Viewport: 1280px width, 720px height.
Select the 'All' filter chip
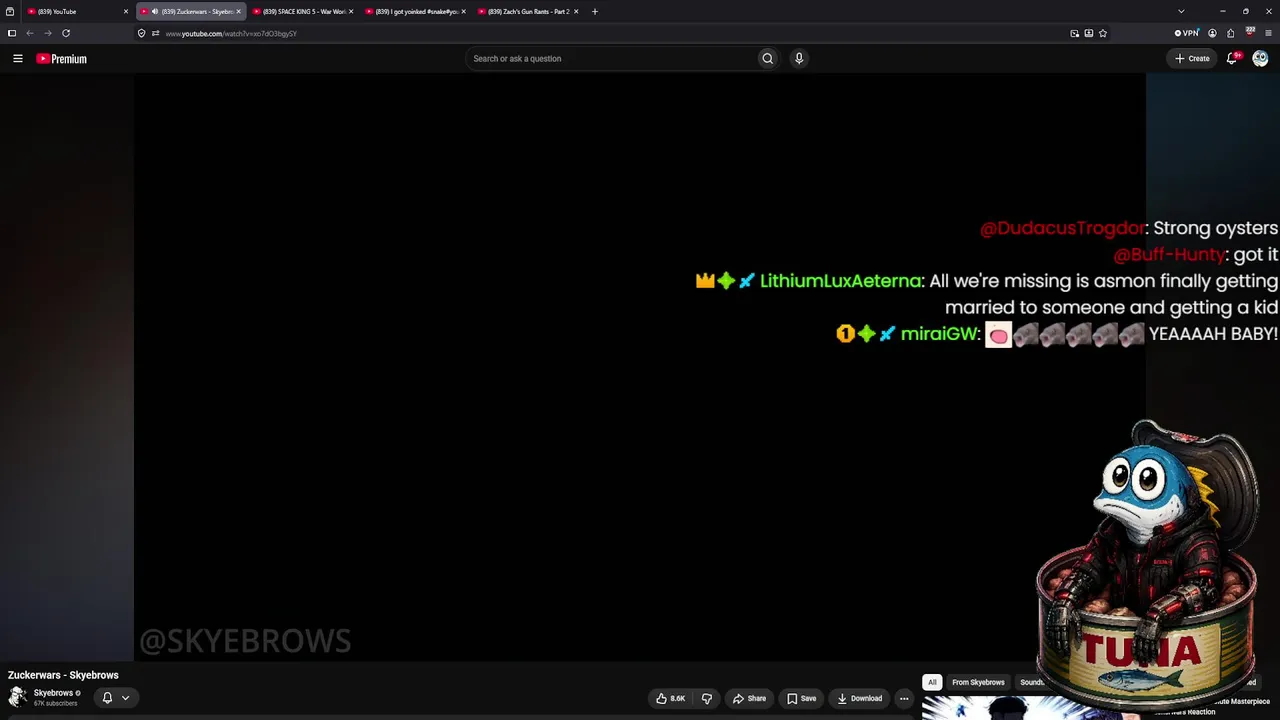click(x=932, y=682)
